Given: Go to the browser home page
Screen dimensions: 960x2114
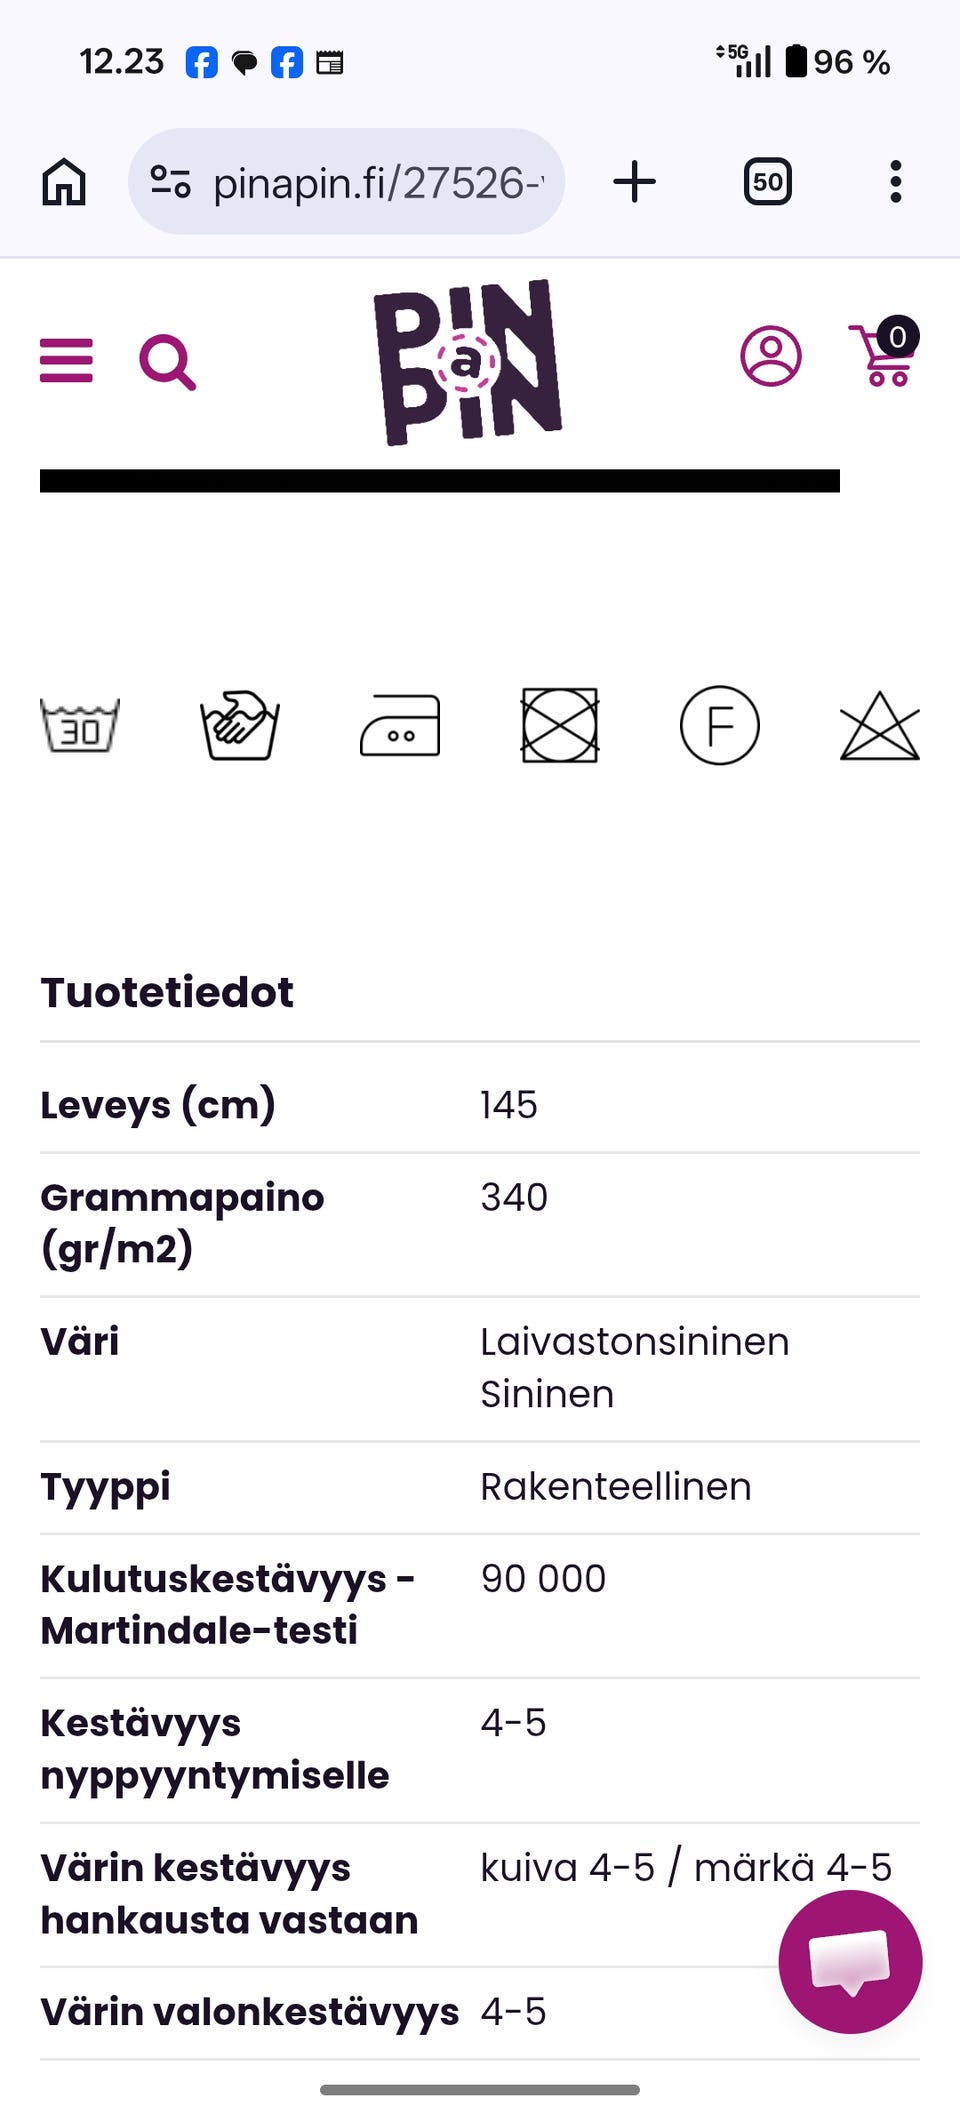Looking at the screenshot, I should coord(64,182).
